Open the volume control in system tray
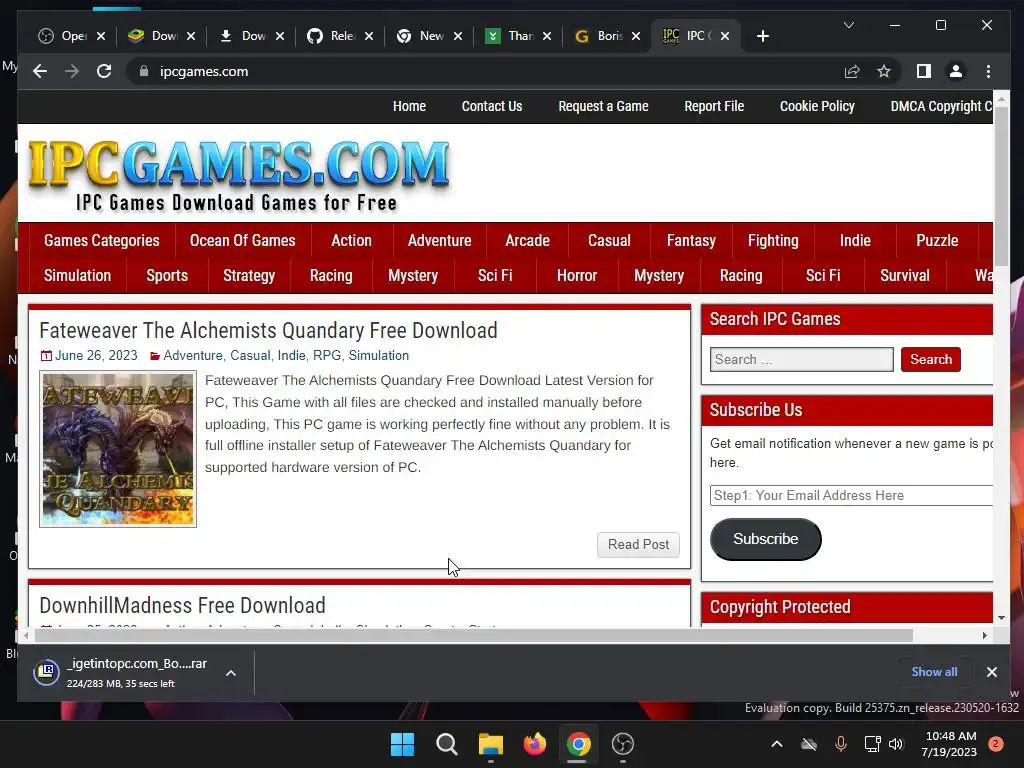 (896, 744)
